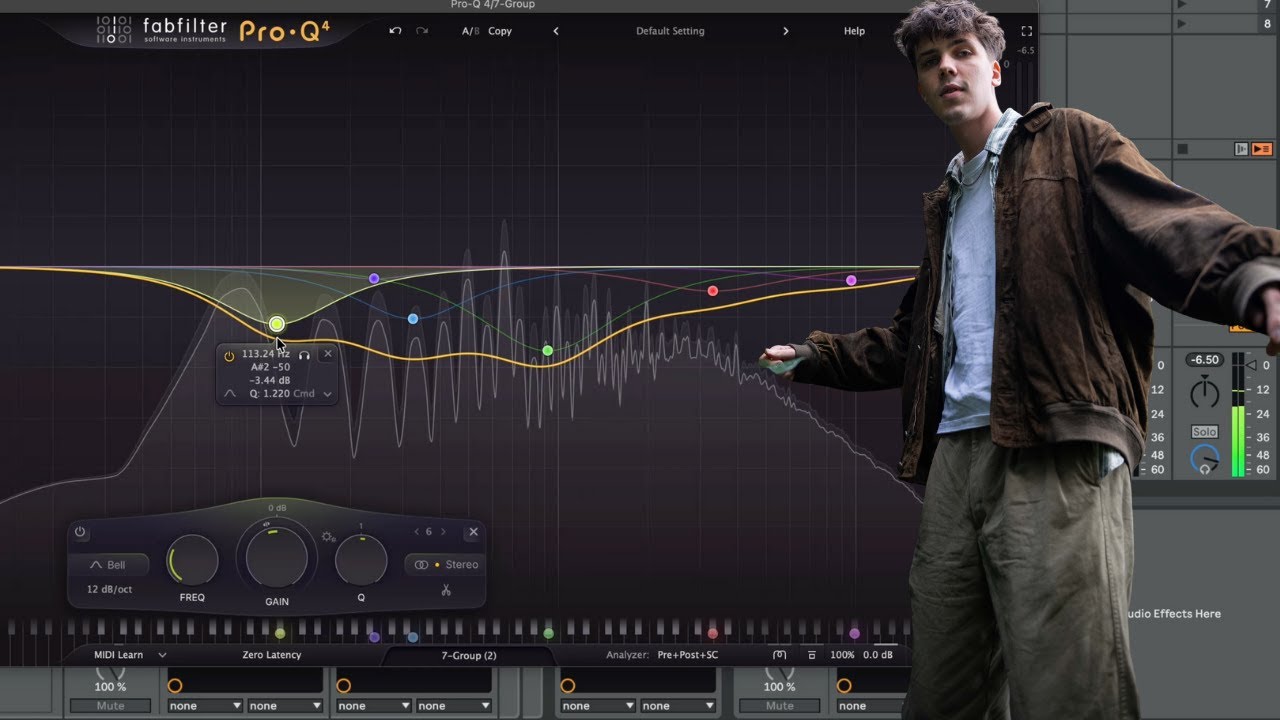Screen dimensions: 1280x720
Task: Click the Q knob
Action: [x=361, y=560]
